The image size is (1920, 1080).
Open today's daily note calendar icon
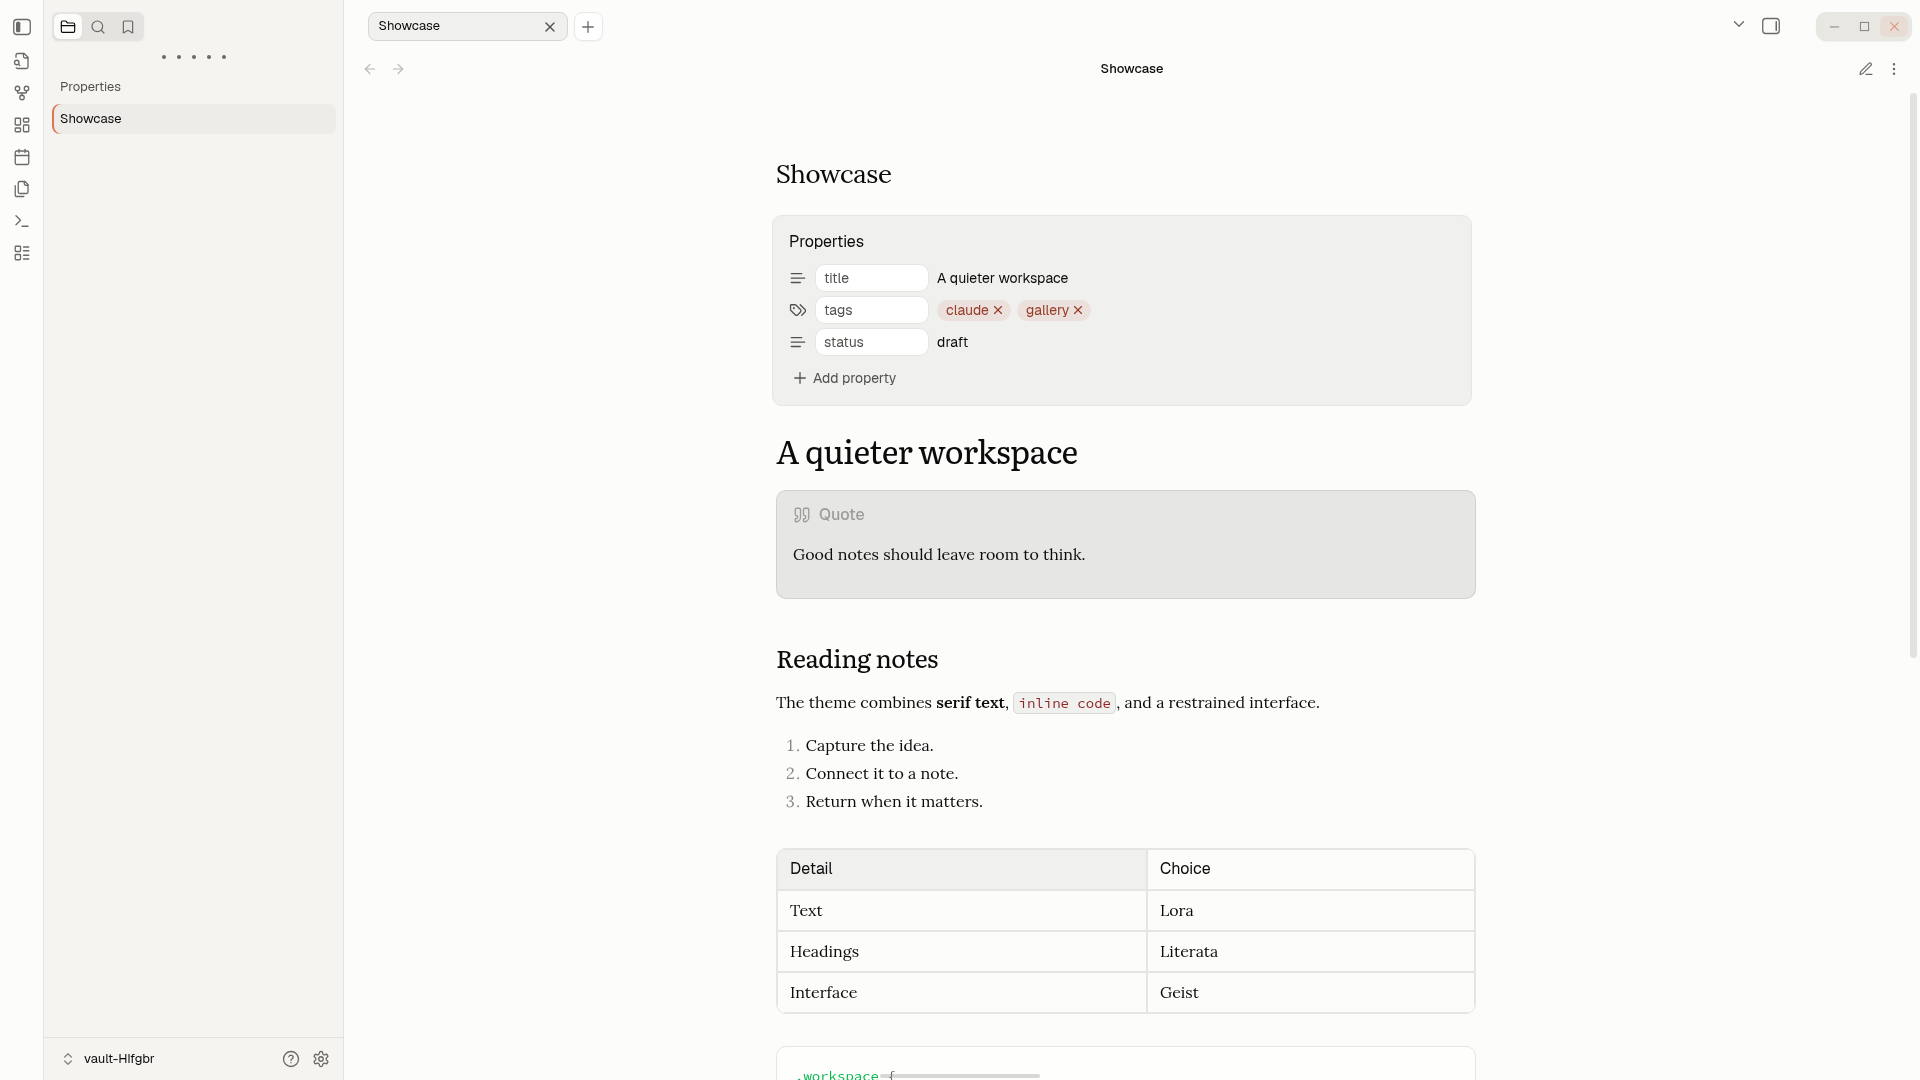(22, 157)
